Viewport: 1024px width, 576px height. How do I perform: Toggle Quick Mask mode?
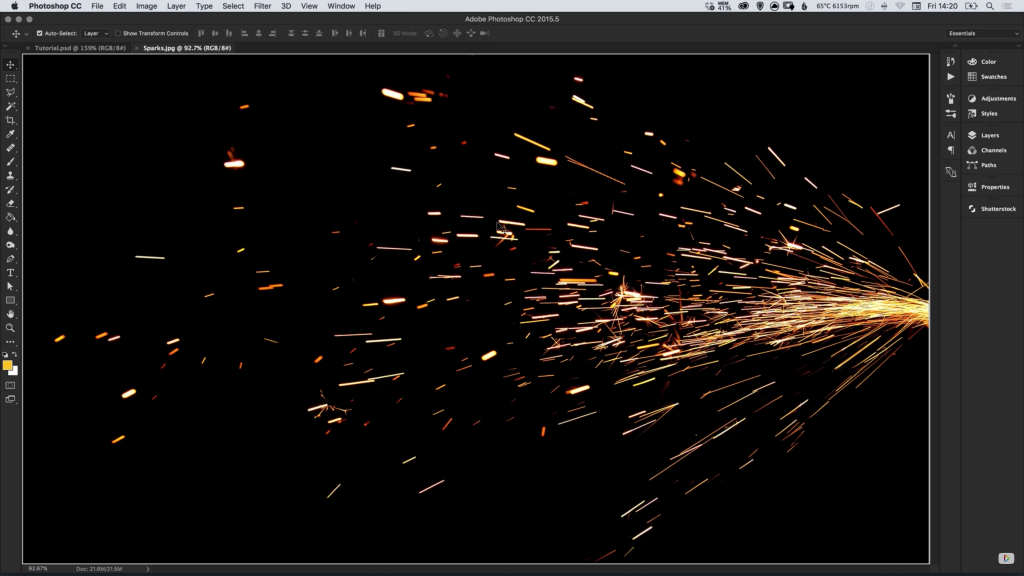(10, 385)
